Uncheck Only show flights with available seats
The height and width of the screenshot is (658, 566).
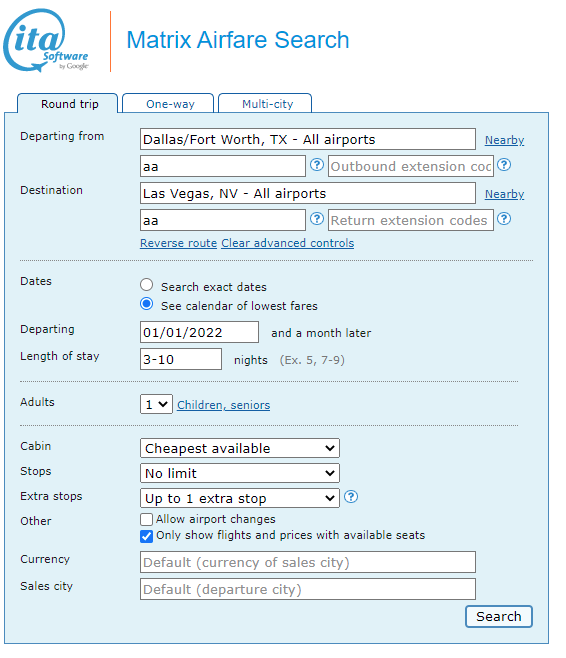click(x=146, y=536)
